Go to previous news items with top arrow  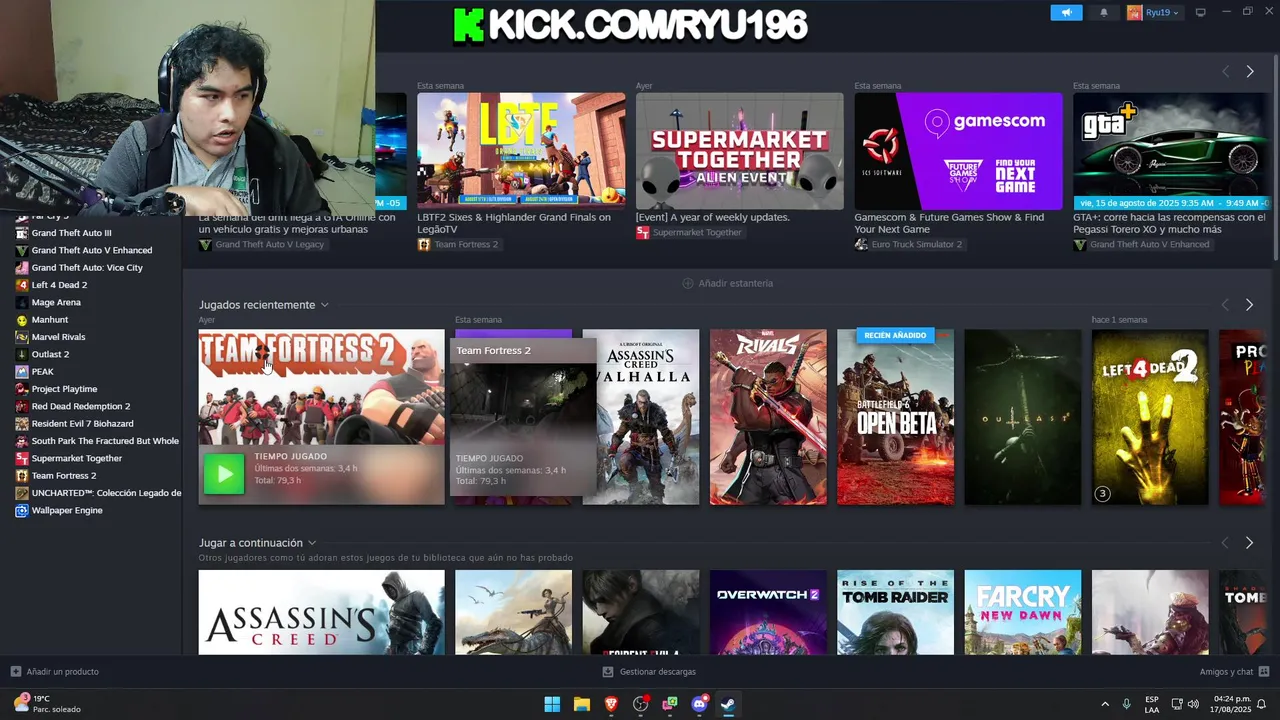coord(1225,71)
